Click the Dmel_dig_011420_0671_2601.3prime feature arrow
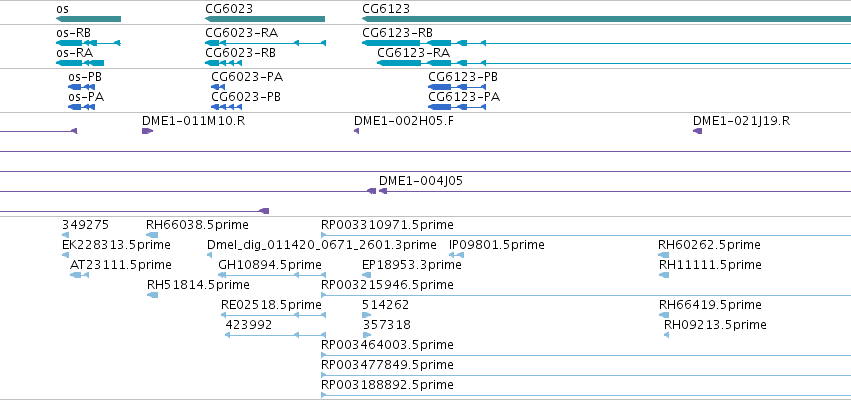This screenshot has width=851, height=400. [x=209, y=255]
